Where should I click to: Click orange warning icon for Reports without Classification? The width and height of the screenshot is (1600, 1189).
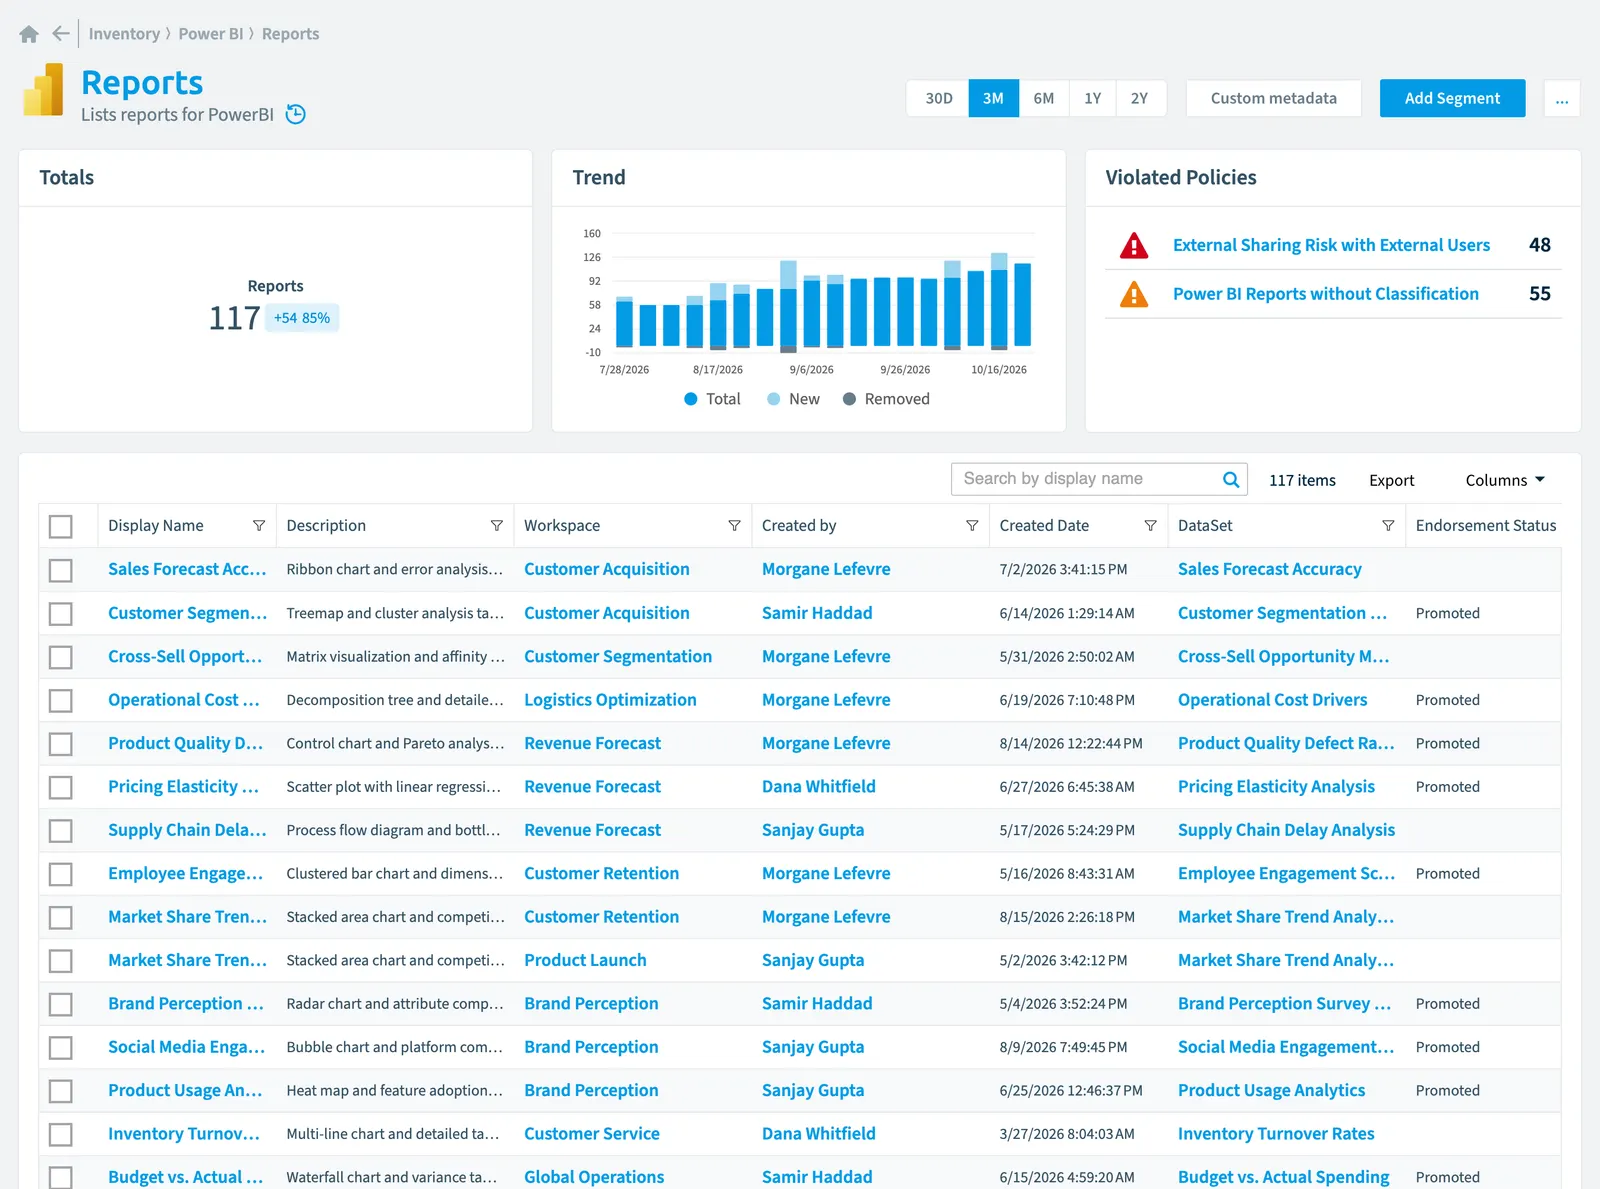pyautogui.click(x=1134, y=294)
